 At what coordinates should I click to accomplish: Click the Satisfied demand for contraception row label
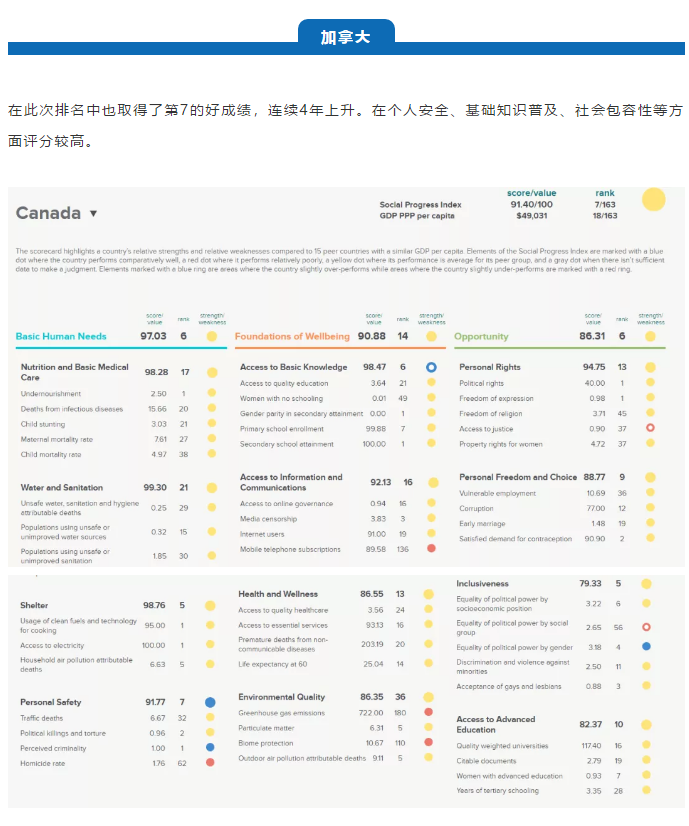coord(515,539)
